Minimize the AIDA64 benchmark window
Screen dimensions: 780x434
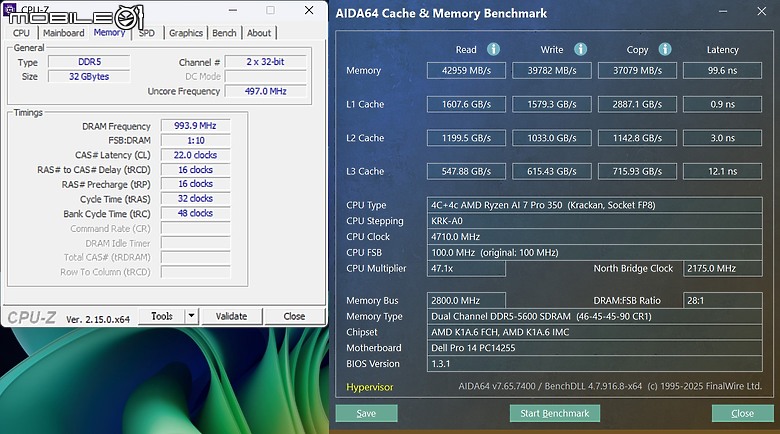tap(723, 11)
